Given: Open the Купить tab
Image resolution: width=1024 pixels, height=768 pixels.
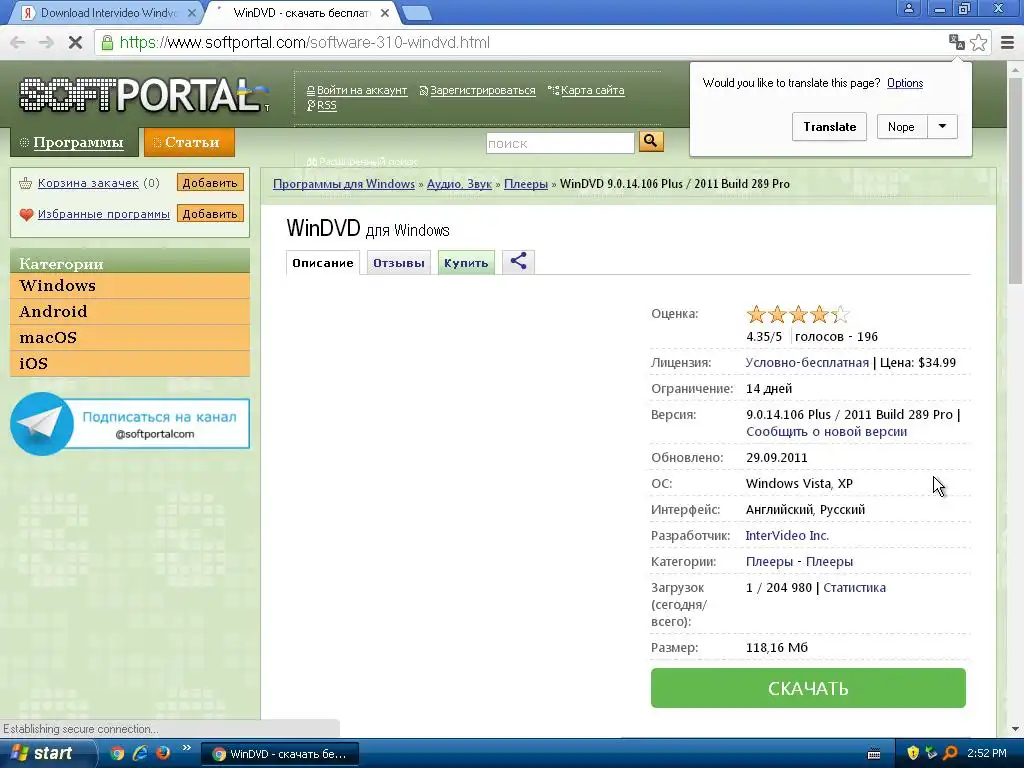Looking at the screenshot, I should (466, 263).
